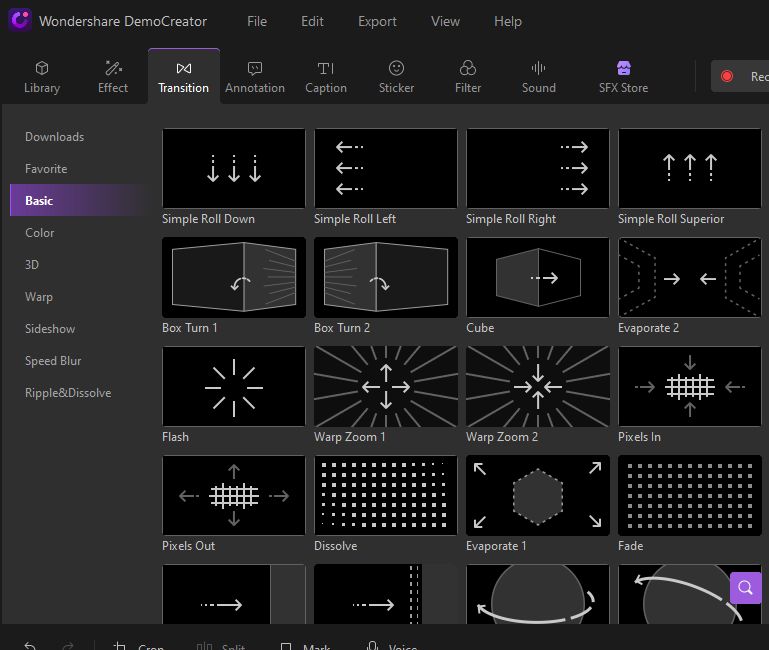Screen dimensions: 769x650
Task: Choose the Dissolve transition thumbnail
Action: pos(386,496)
